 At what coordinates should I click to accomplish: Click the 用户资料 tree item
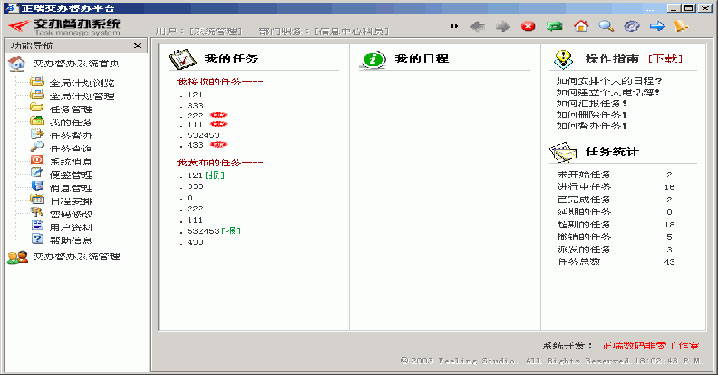(71, 227)
